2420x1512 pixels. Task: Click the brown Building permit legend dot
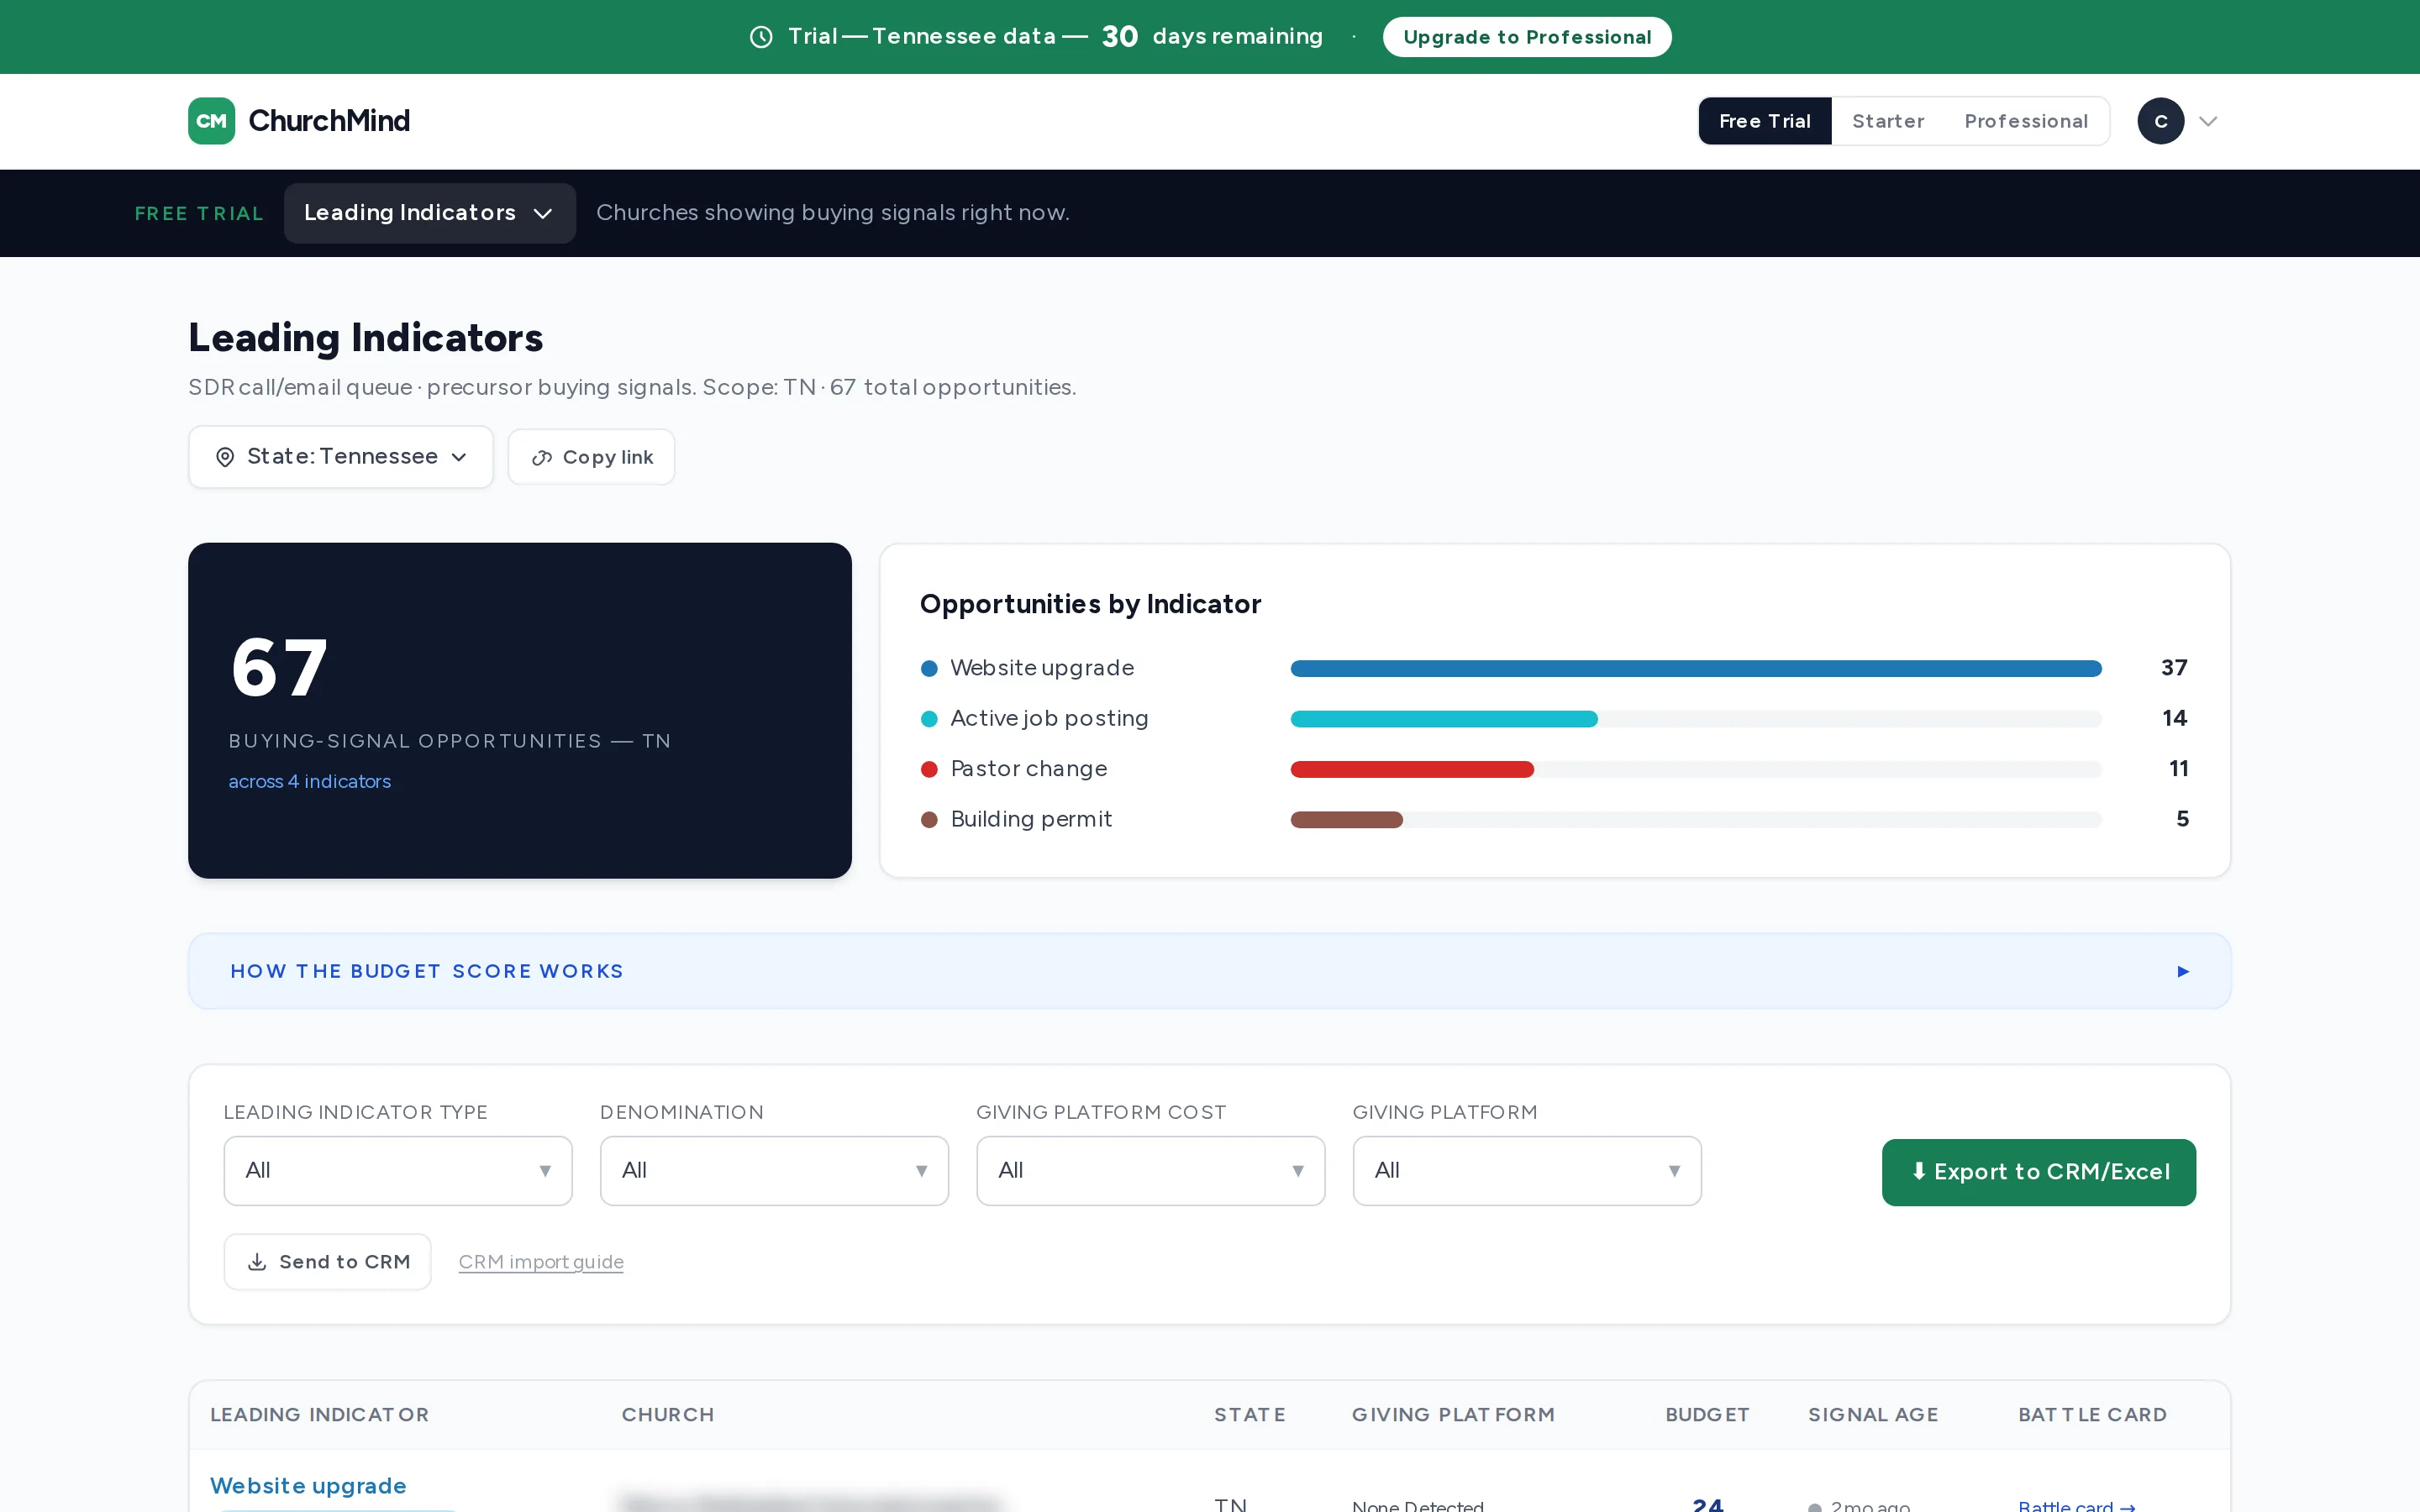click(929, 820)
